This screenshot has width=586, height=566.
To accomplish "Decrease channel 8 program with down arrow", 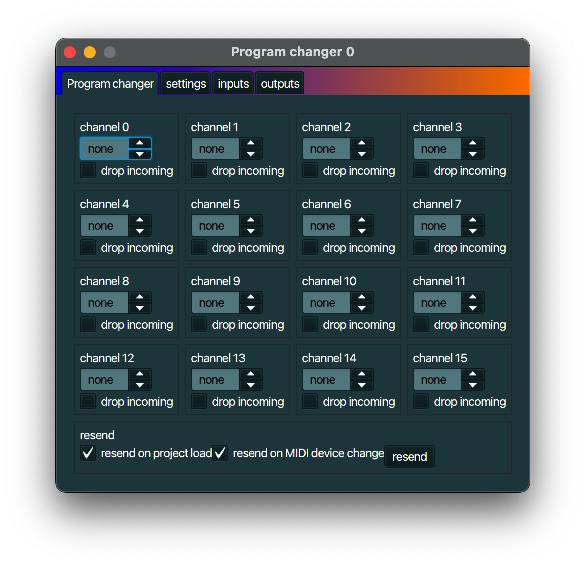I will coord(140,308).
